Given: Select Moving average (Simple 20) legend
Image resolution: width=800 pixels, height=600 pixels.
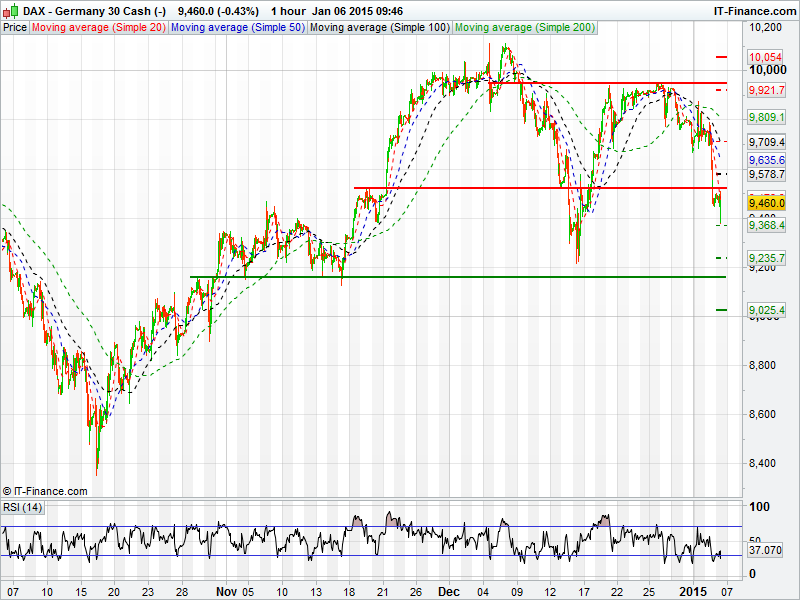Looking at the screenshot, I should (98, 28).
